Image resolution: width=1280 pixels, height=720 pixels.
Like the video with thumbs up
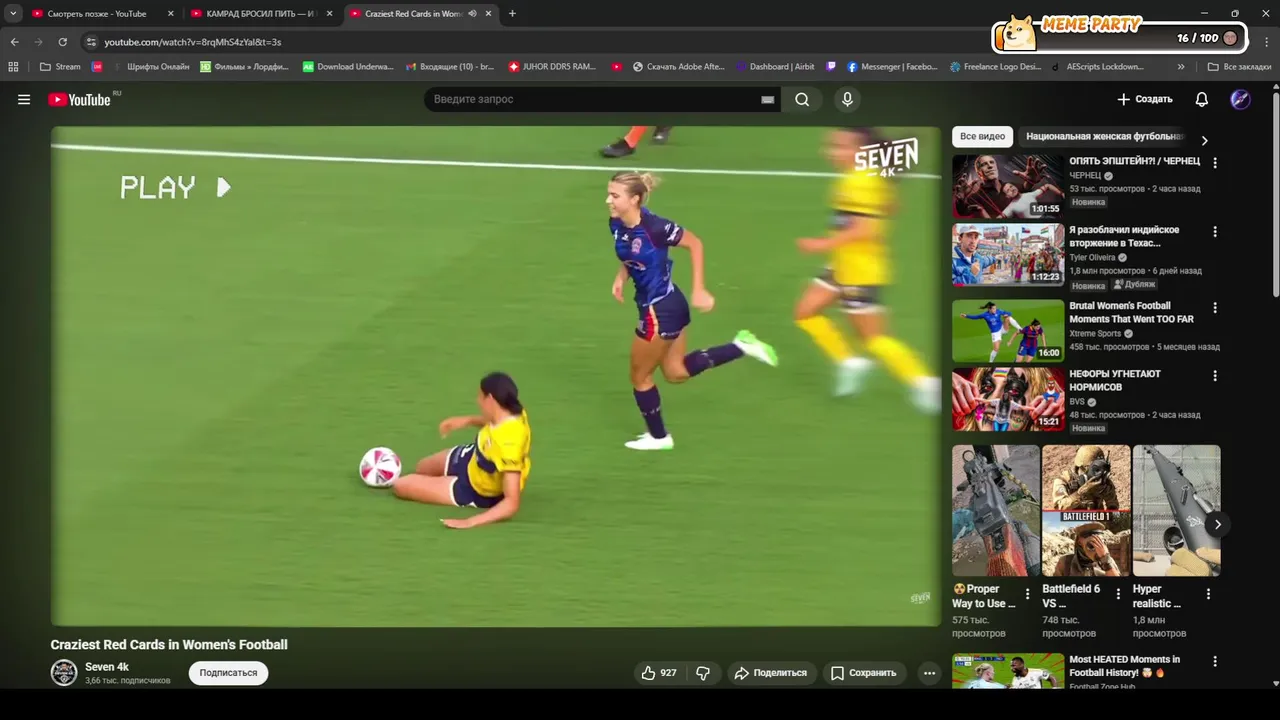[x=659, y=673]
